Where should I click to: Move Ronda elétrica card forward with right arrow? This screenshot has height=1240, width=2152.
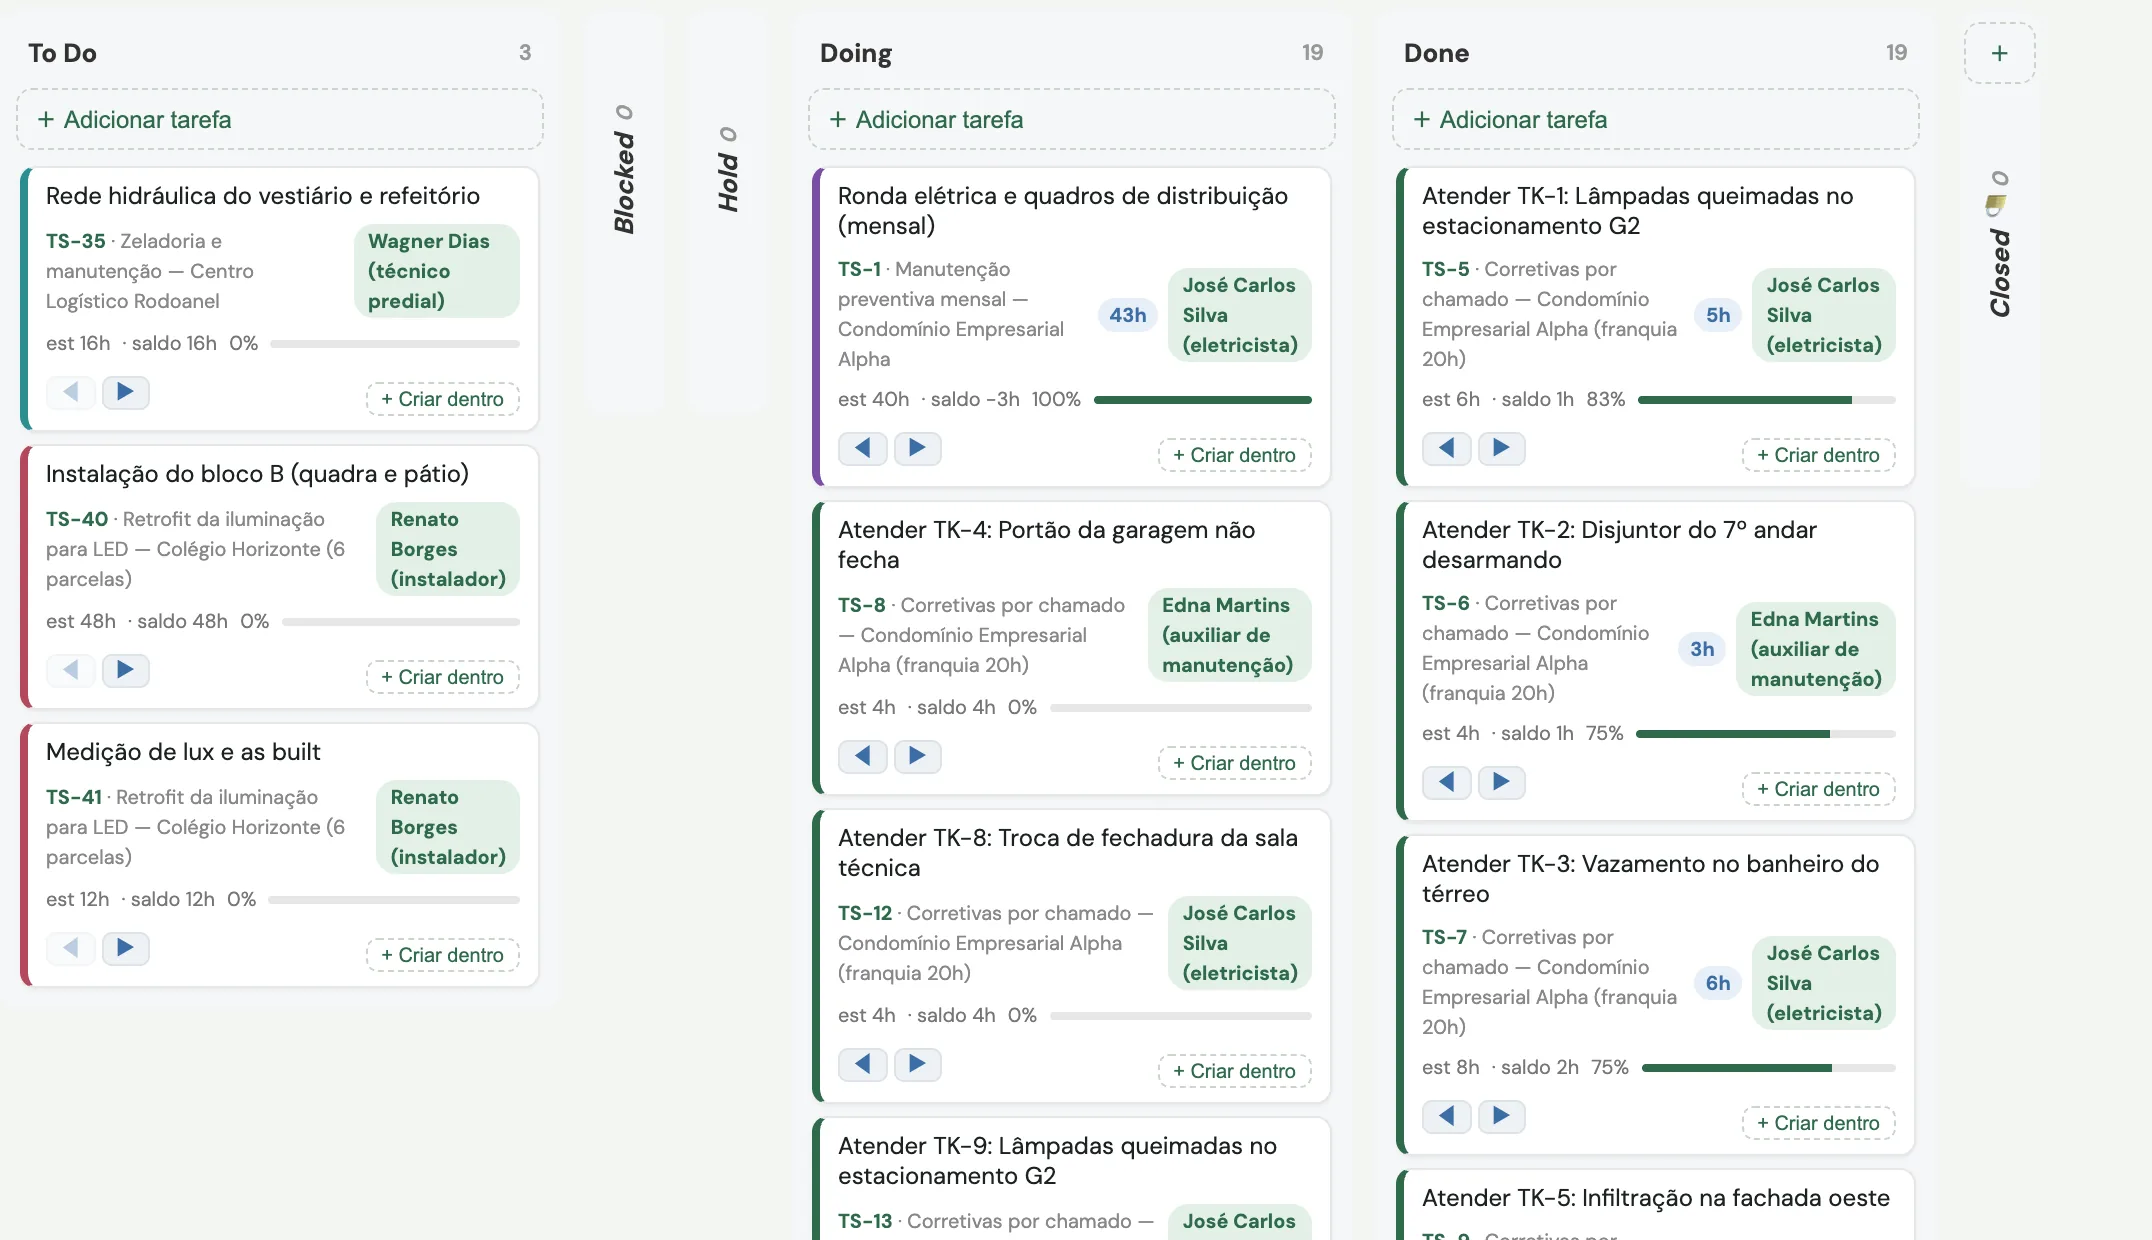tap(917, 448)
